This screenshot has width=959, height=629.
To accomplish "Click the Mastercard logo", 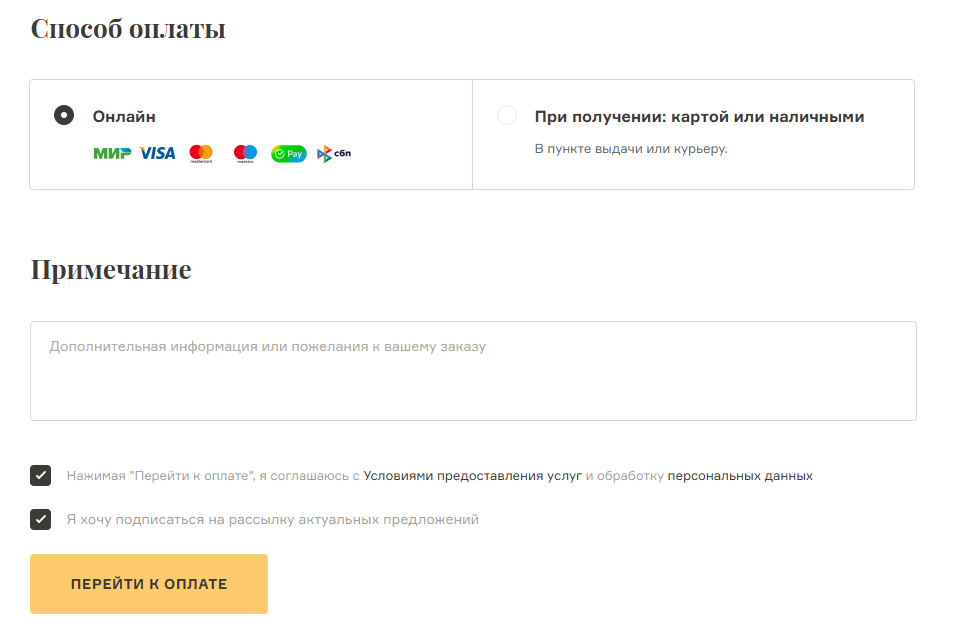I will (201, 153).
